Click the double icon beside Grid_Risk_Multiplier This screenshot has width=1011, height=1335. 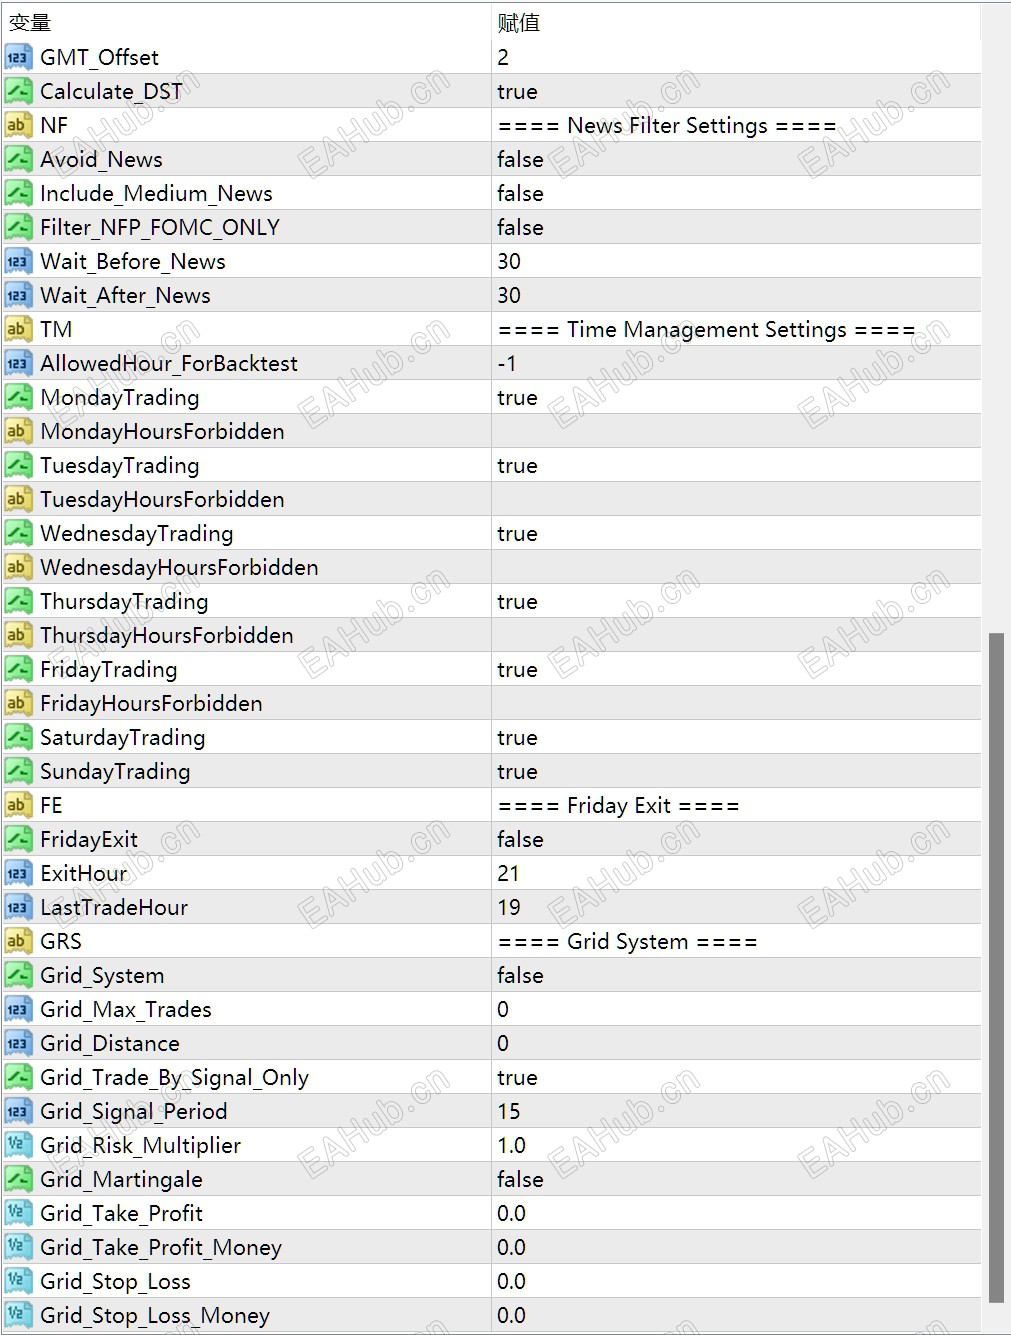[x=18, y=1145]
